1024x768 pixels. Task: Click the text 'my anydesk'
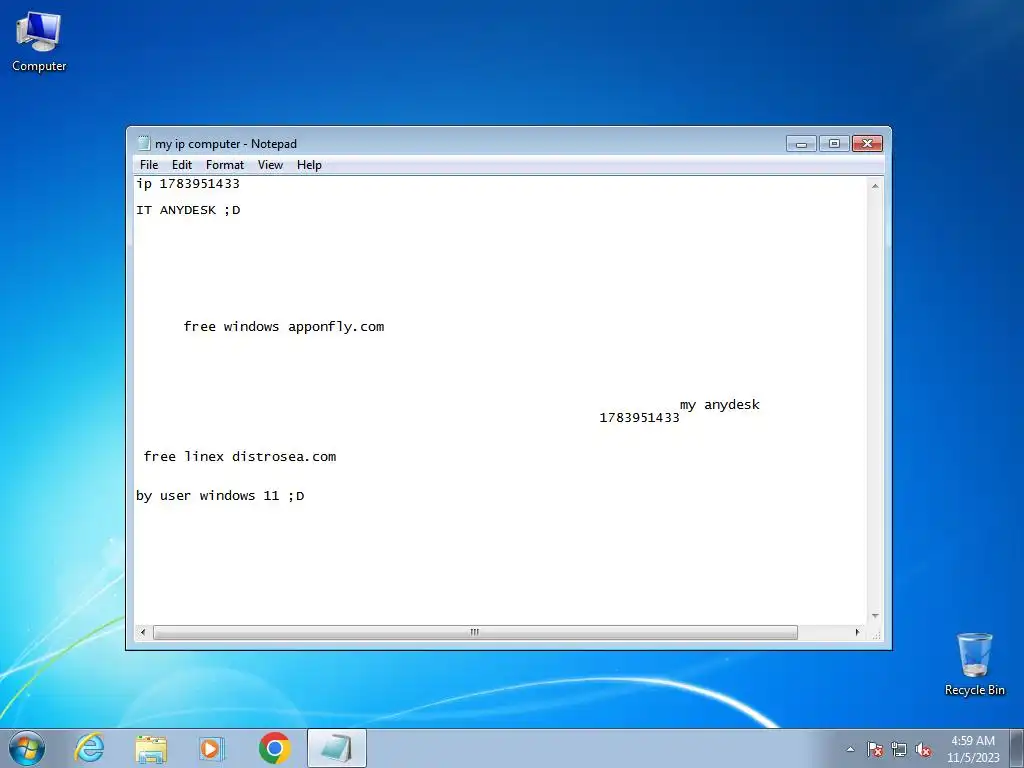720,405
